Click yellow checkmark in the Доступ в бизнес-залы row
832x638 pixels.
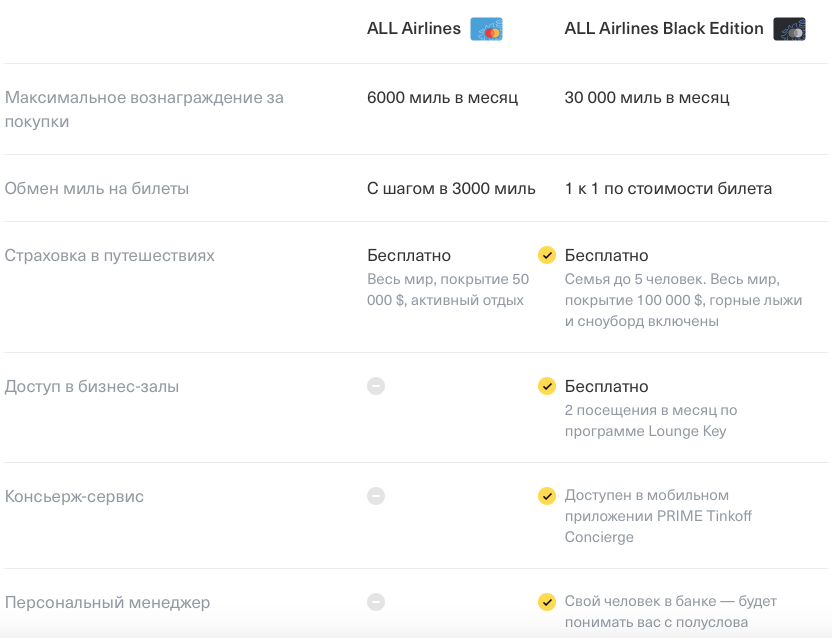[x=547, y=386]
